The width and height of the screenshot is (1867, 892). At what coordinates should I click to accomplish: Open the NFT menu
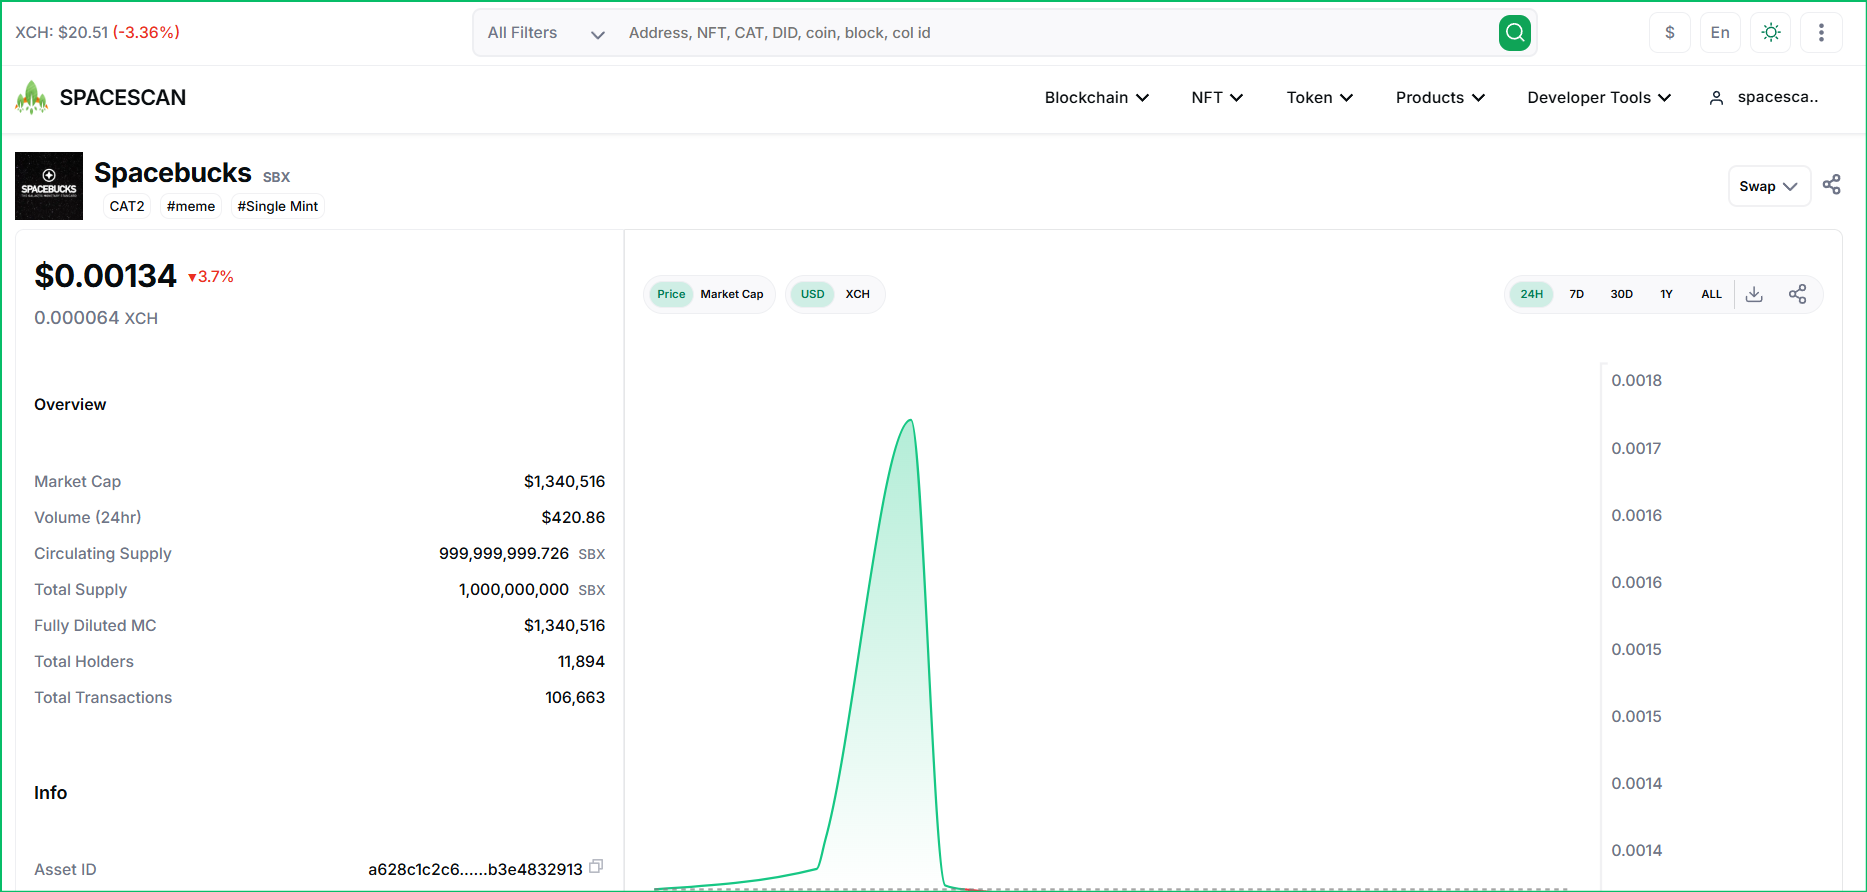coord(1217,97)
